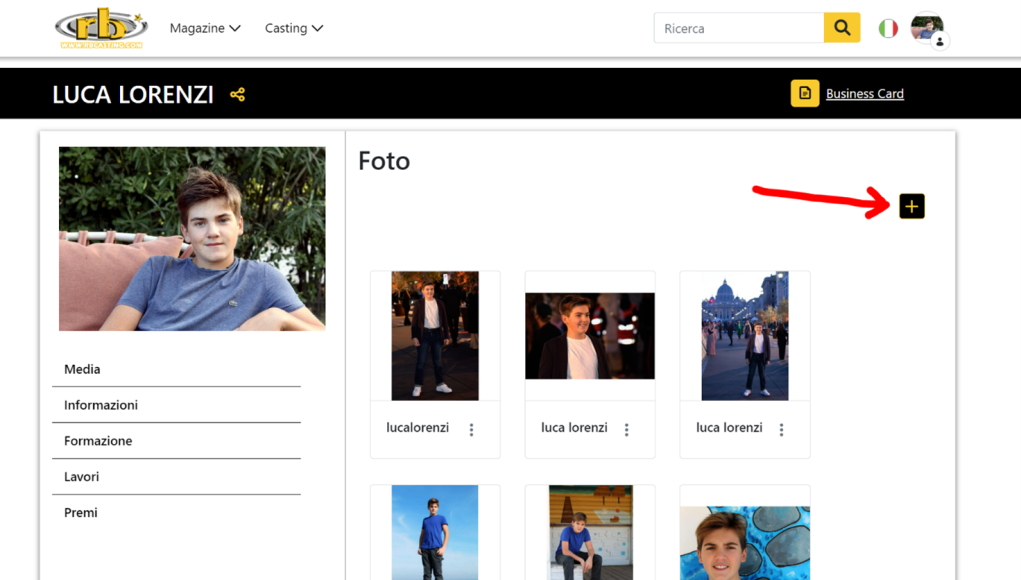
Task: Click the Italian flag language icon
Action: [888, 29]
